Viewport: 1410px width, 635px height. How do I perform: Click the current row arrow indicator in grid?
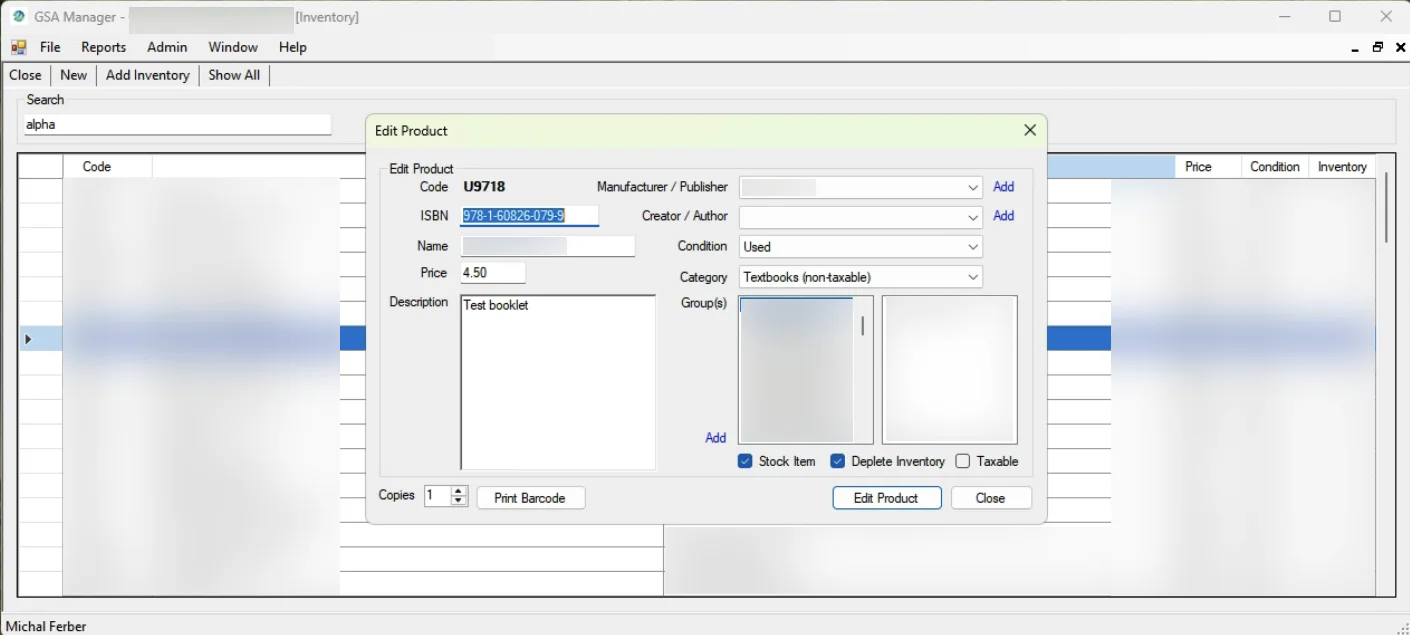tap(28, 340)
